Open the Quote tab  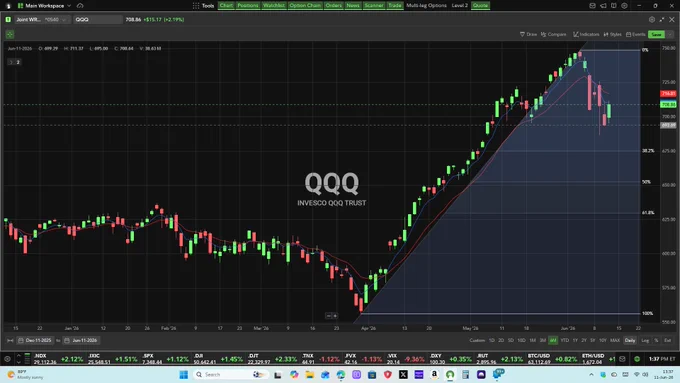(480, 6)
